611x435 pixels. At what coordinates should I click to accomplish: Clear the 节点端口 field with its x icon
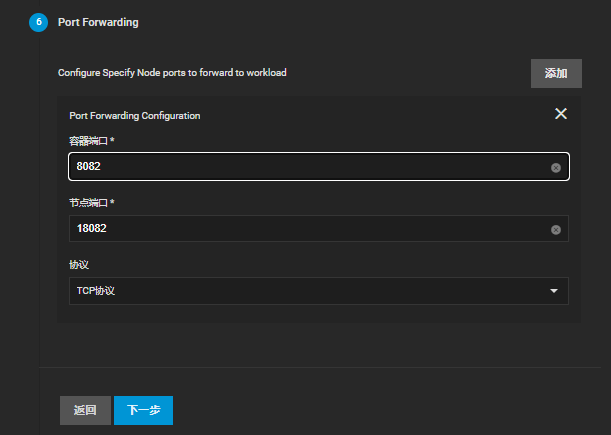(x=556, y=230)
